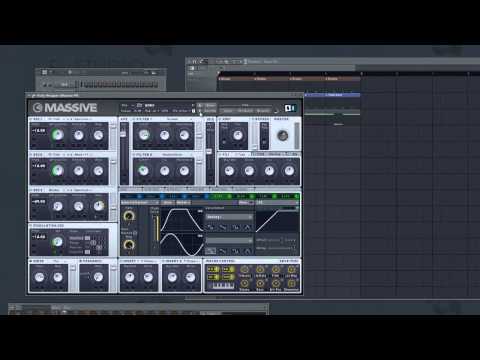Click the LFO Rate knob
480x360 pixels.
point(129,216)
